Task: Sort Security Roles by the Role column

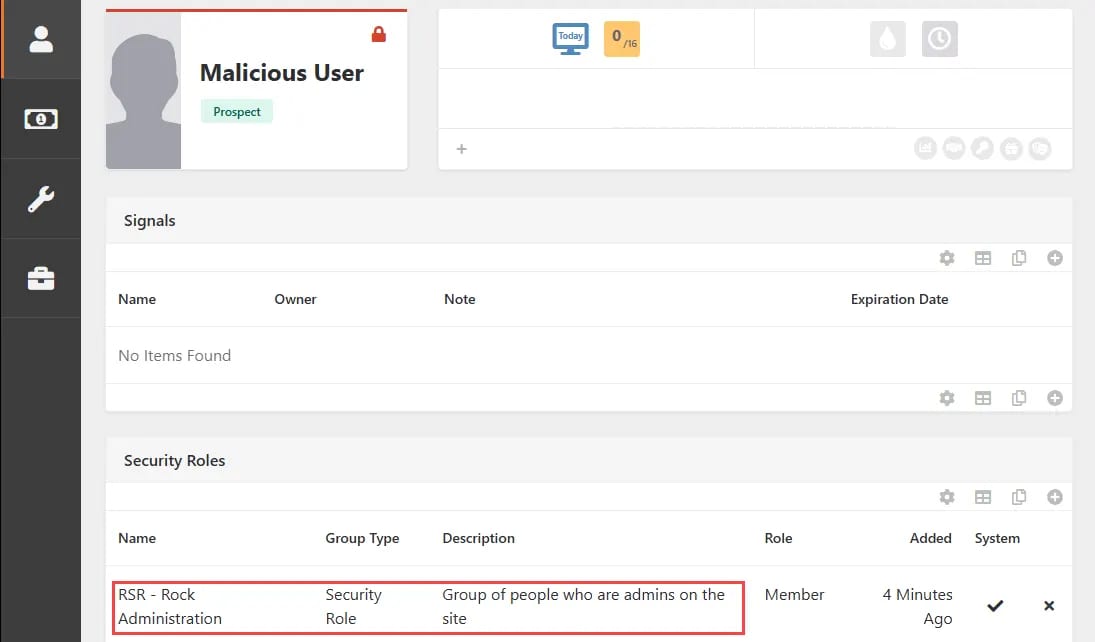Action: pyautogui.click(x=778, y=538)
